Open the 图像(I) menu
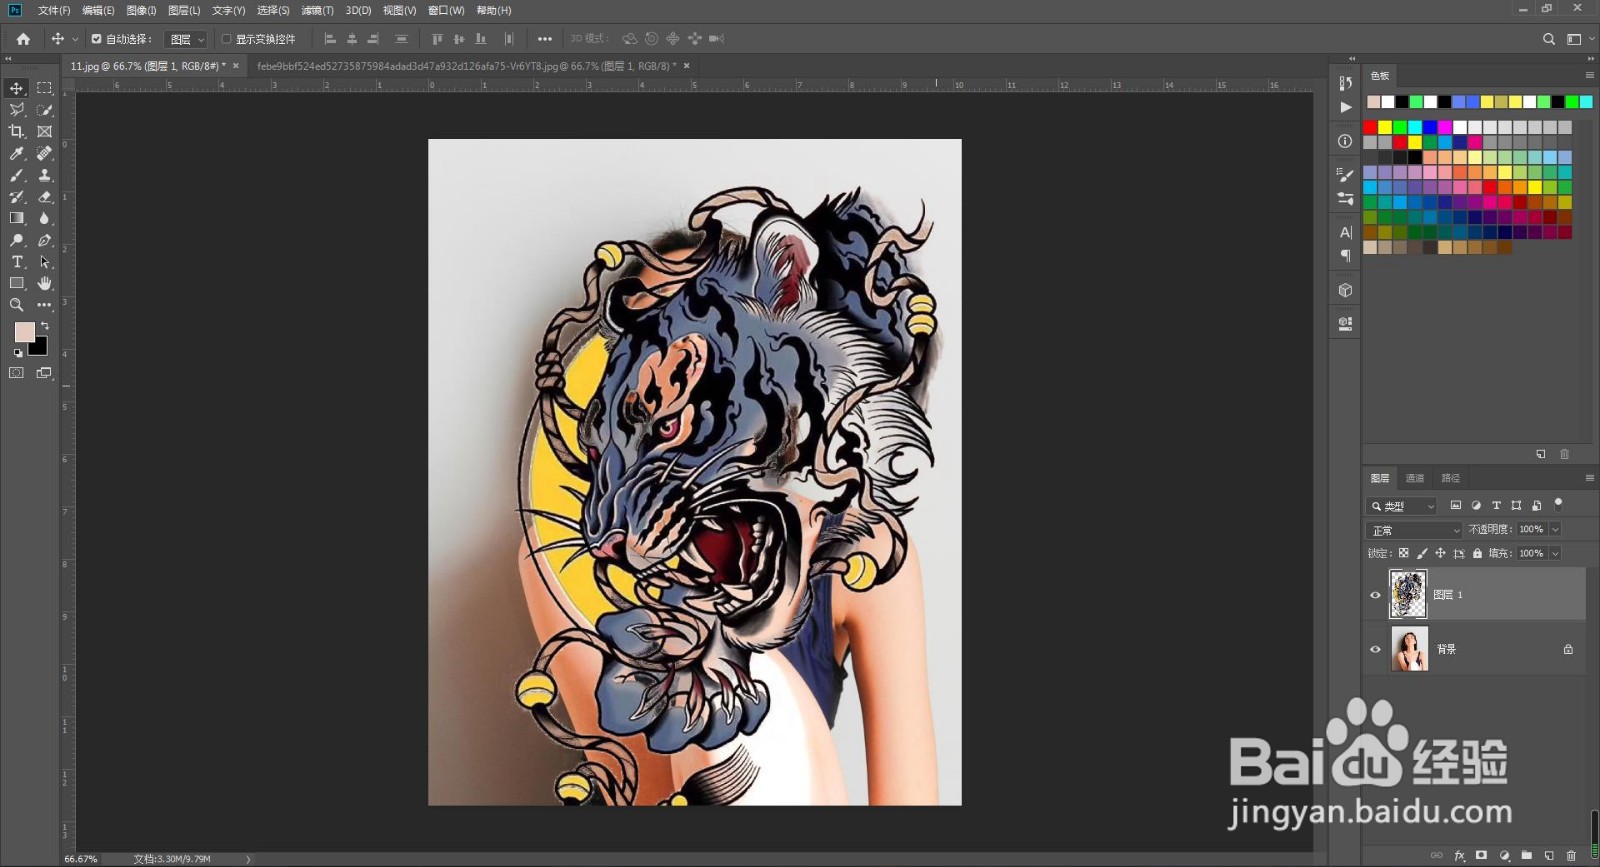Image resolution: width=1600 pixels, height=867 pixels. [x=141, y=10]
